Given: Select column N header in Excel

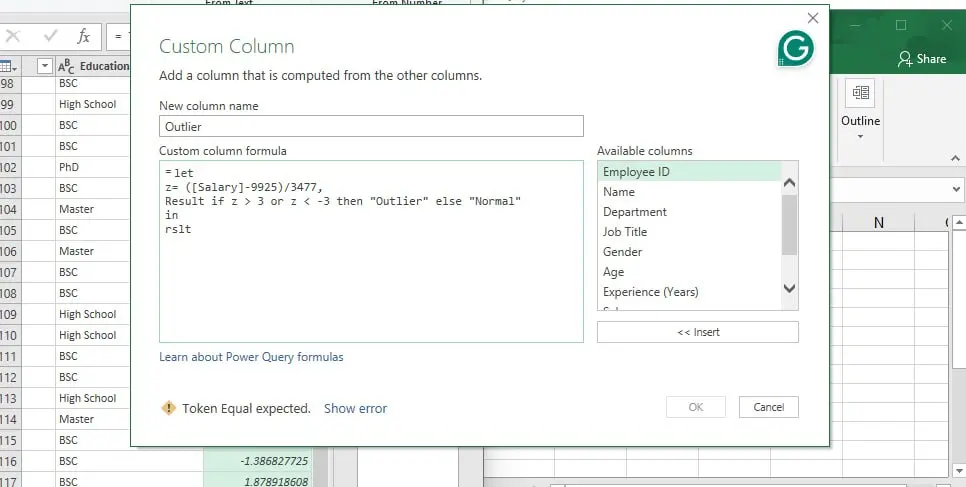Looking at the screenshot, I should [x=879, y=223].
